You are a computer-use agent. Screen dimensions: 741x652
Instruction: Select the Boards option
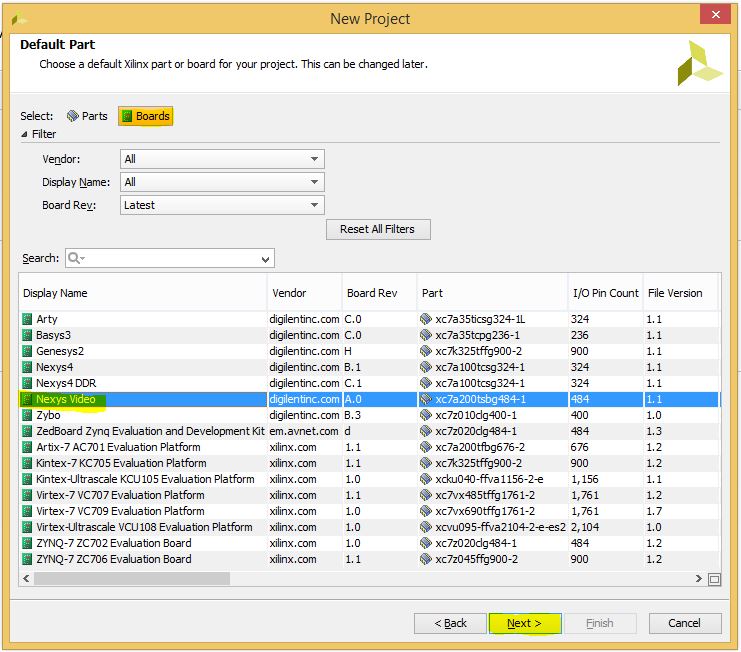146,116
